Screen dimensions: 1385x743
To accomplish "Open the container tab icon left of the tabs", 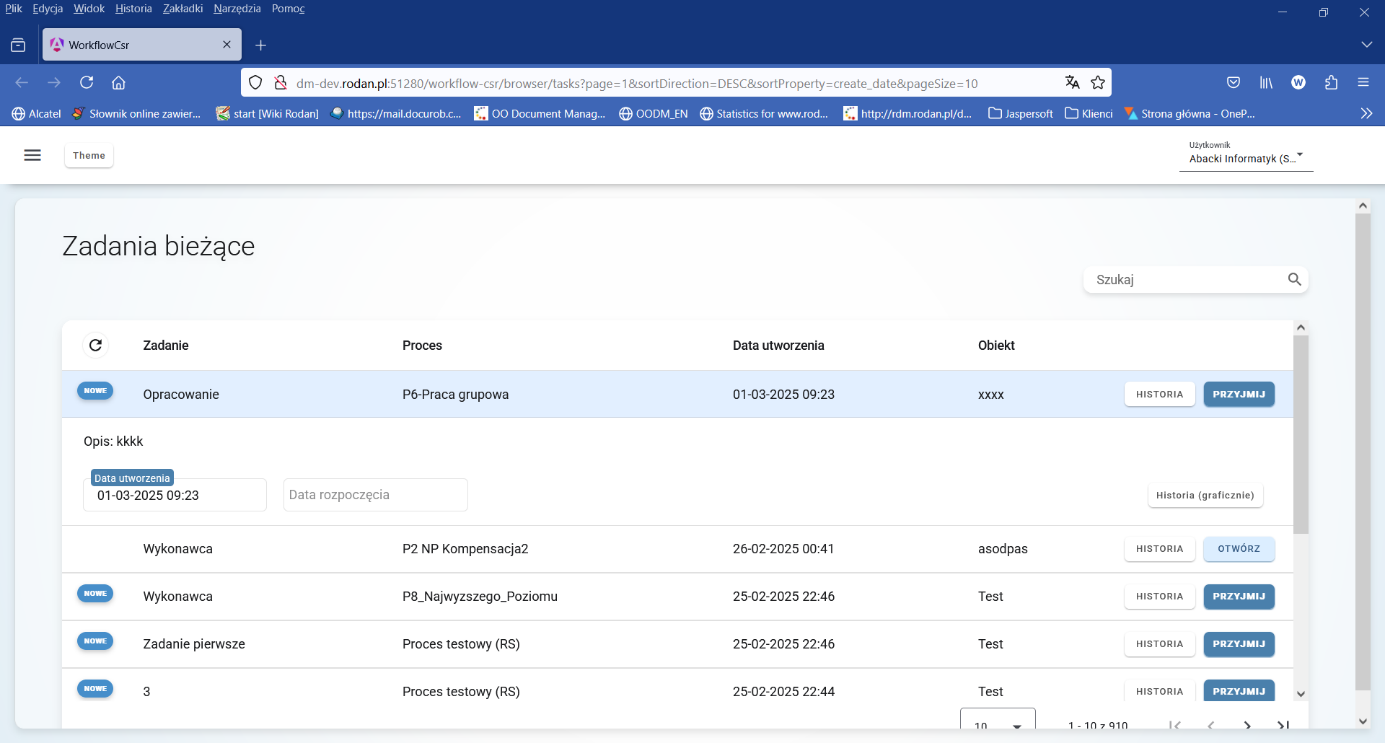I will (19, 44).
